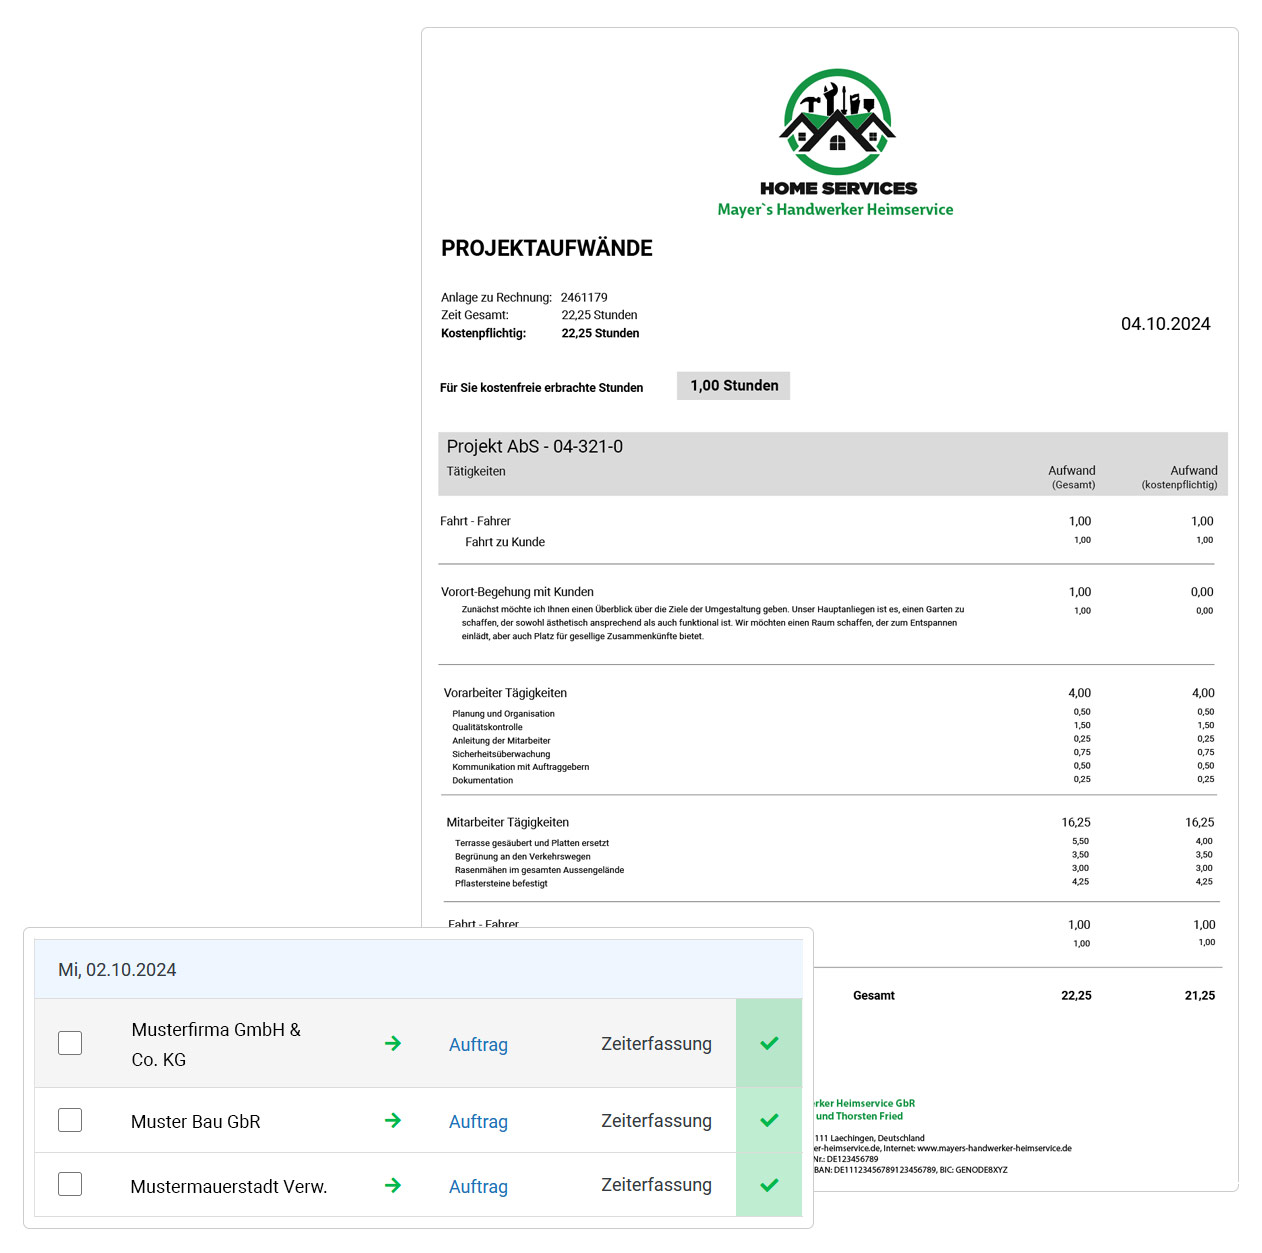Click Zeiterfassung in the Mustermauerstadt Verw. row

(656, 1184)
